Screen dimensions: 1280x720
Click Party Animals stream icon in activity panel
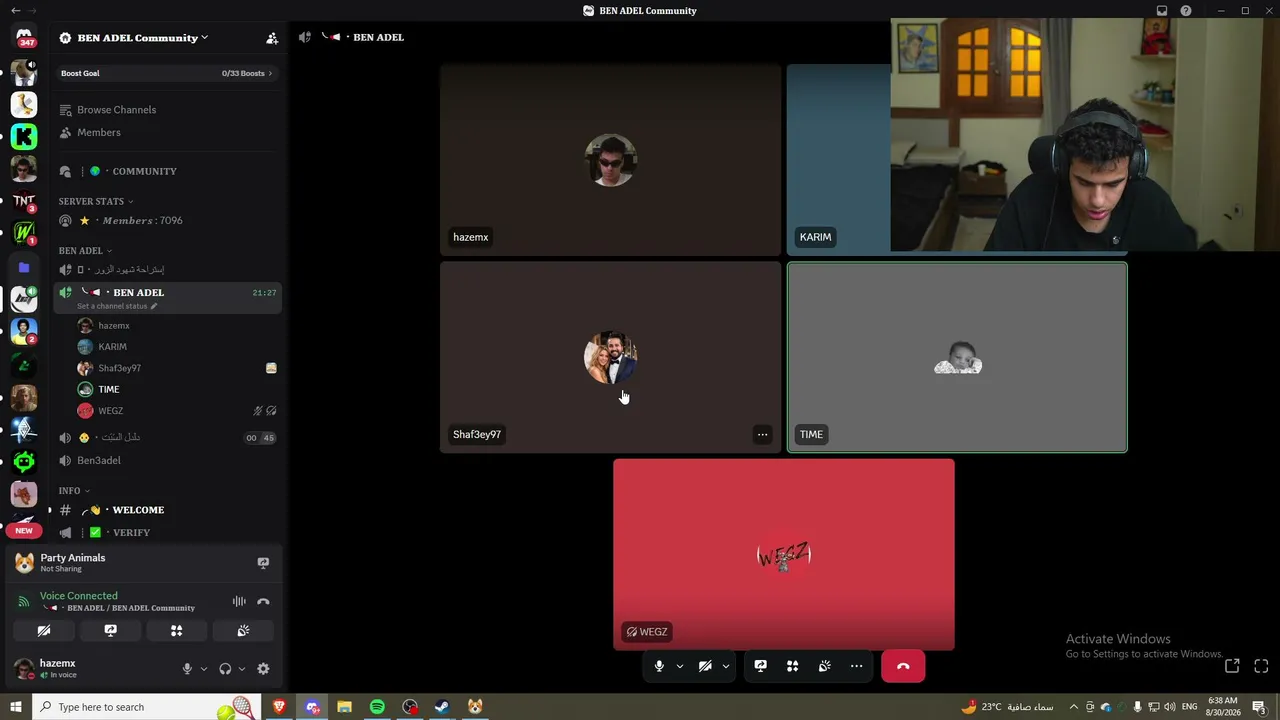point(263,563)
